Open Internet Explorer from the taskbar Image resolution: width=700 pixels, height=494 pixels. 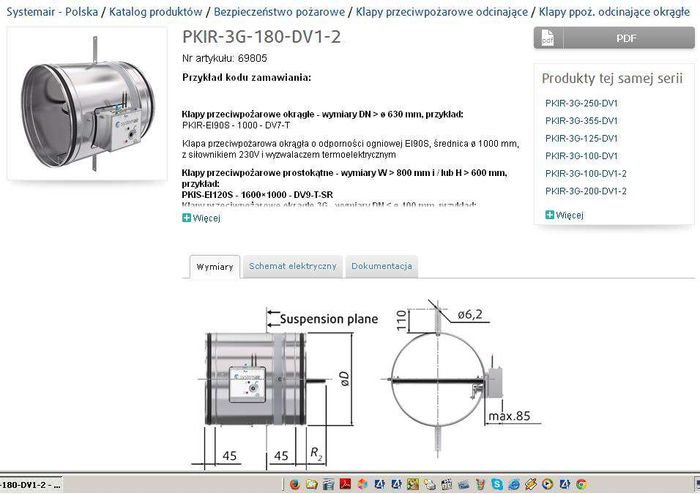click(514, 484)
